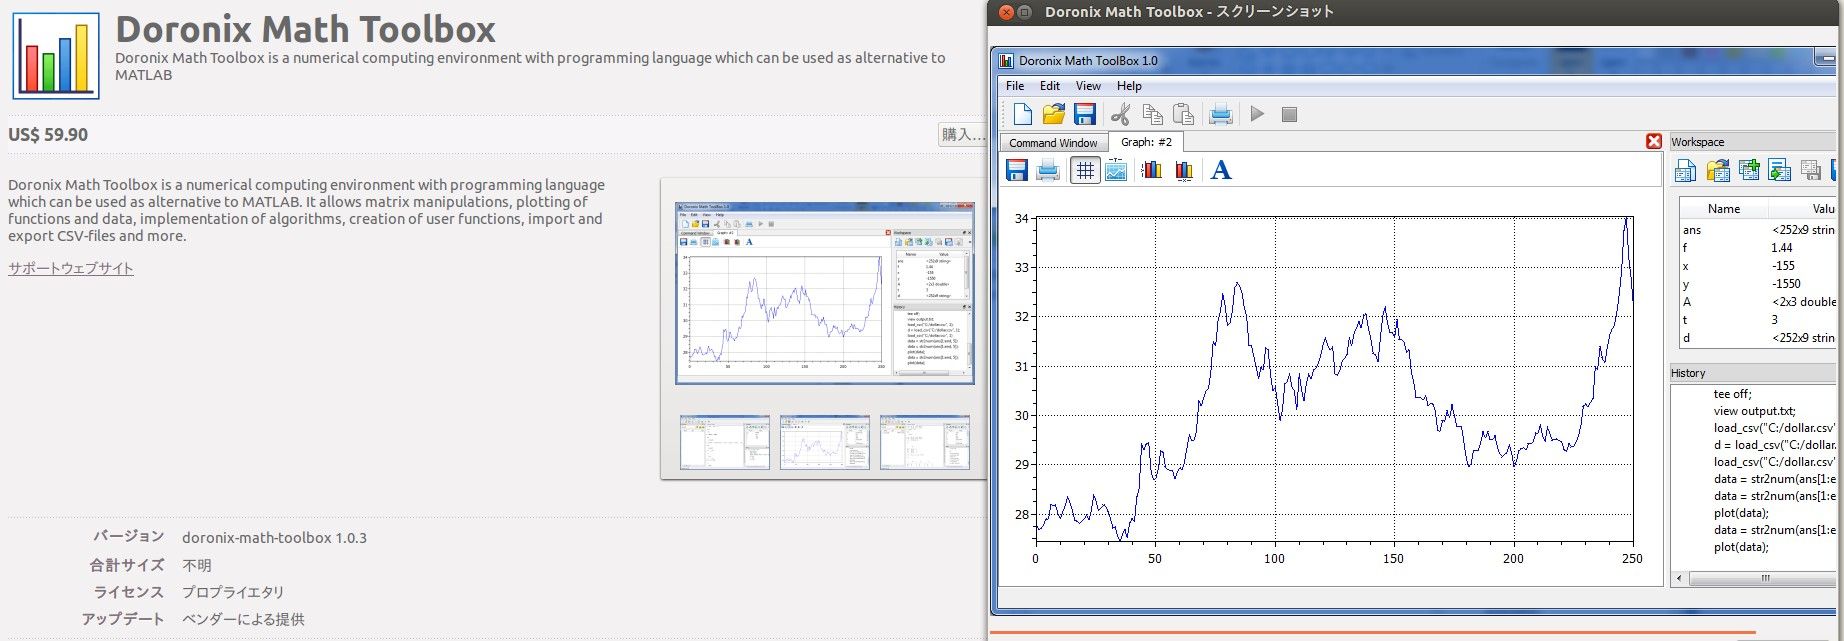Print the graph via graph toolbar printer icon
This screenshot has width=1844, height=641.
click(1048, 170)
